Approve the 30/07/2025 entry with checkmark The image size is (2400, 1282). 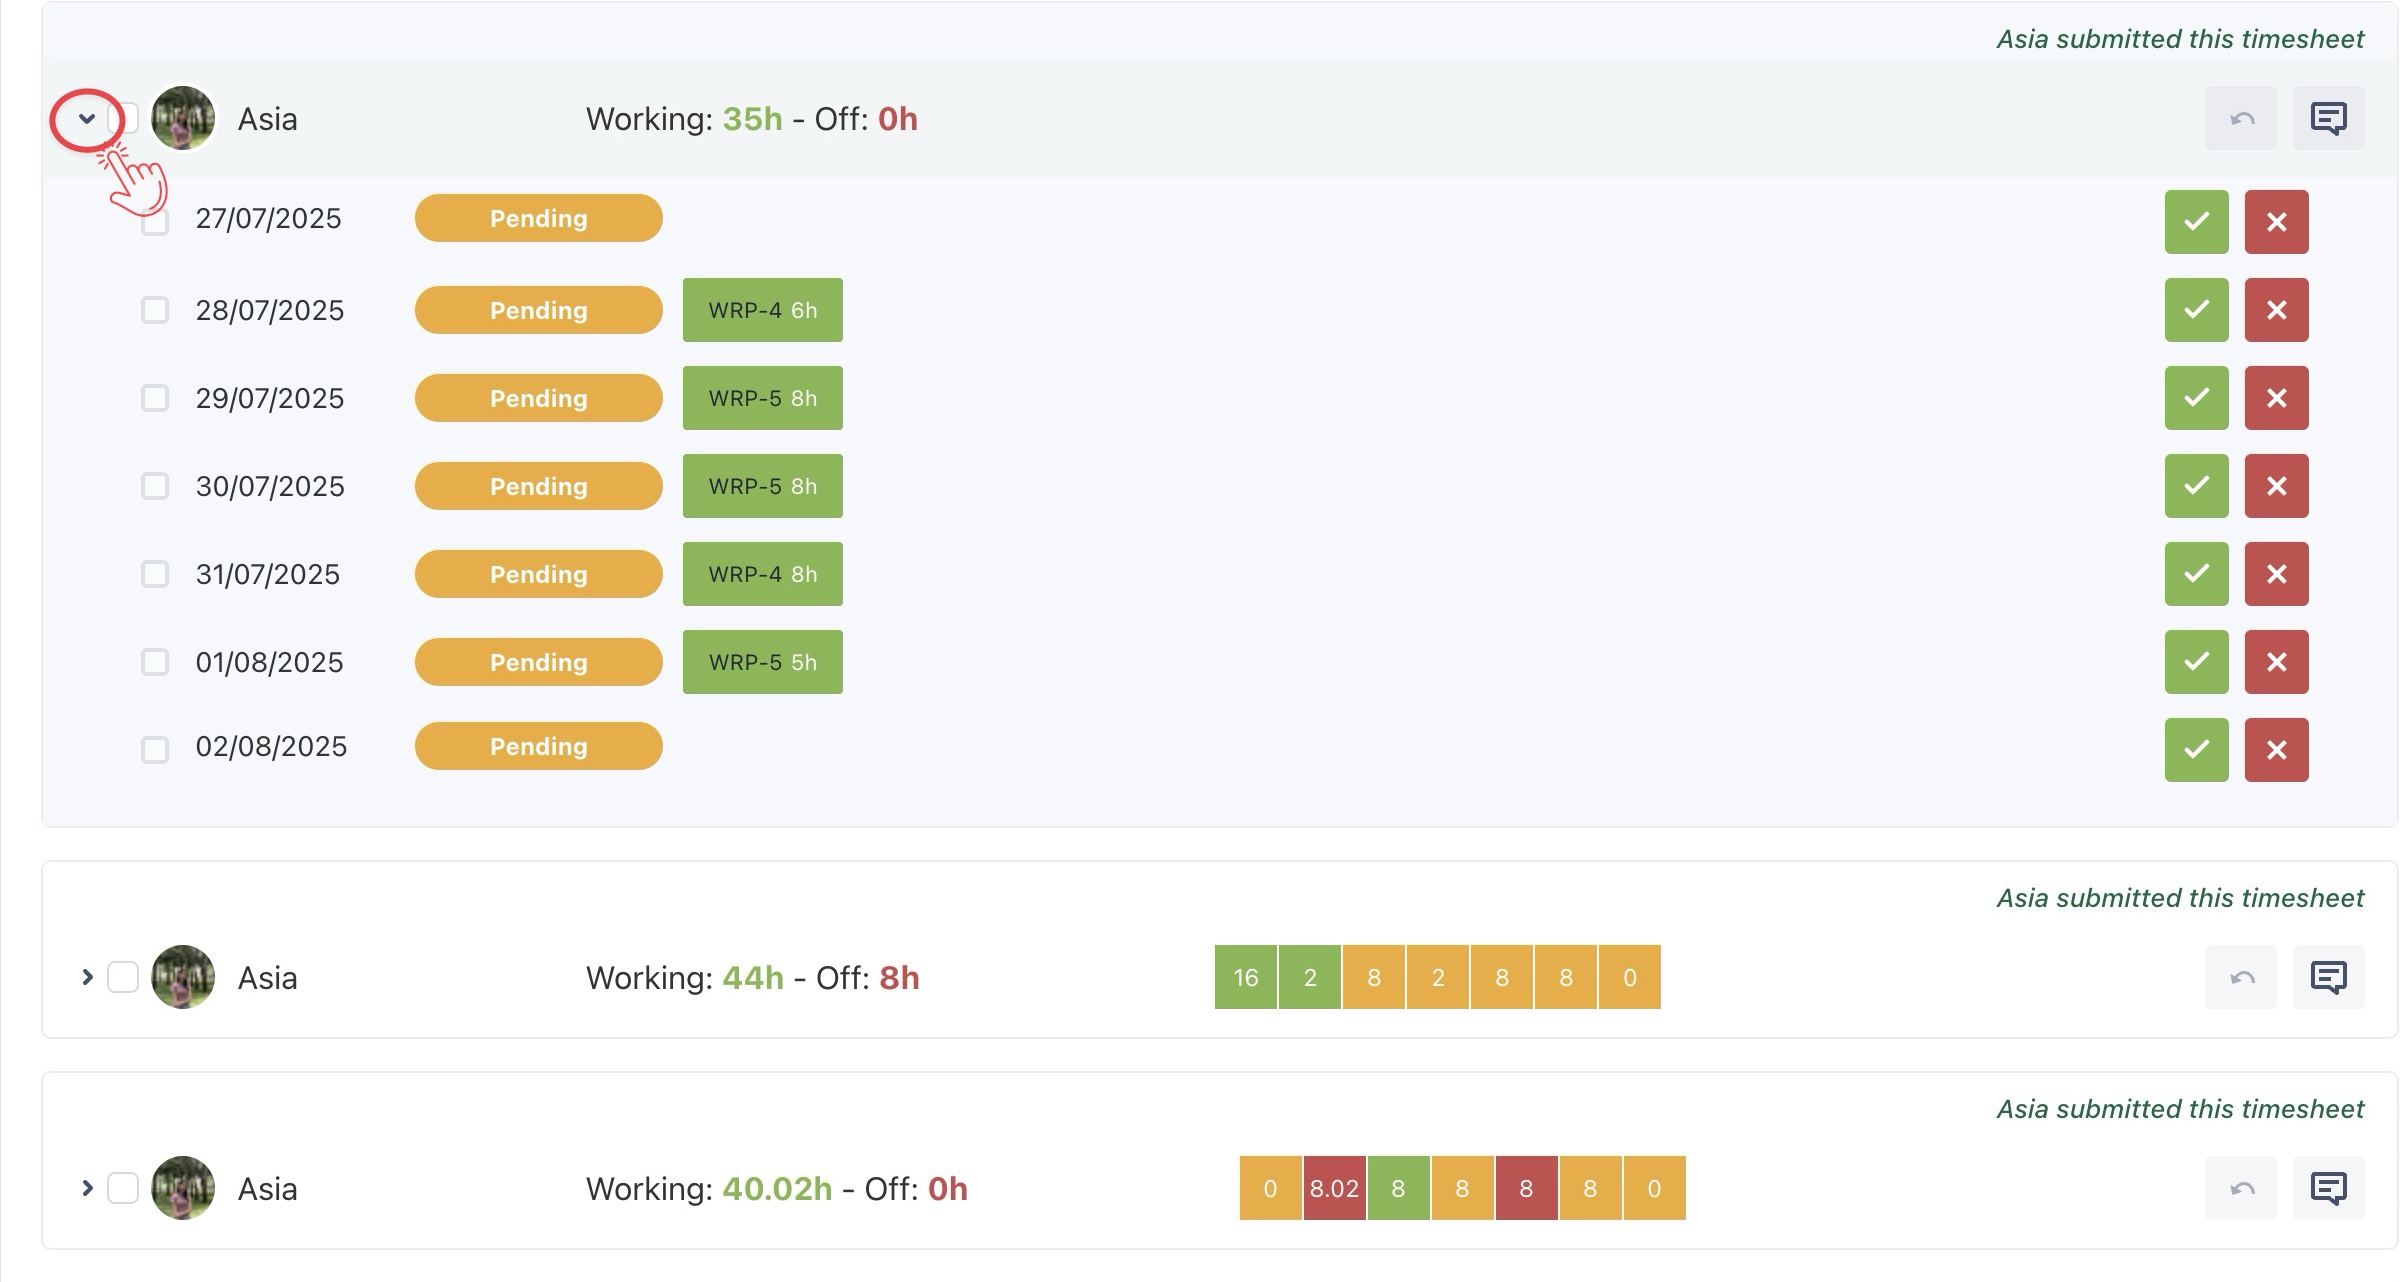(x=2196, y=486)
